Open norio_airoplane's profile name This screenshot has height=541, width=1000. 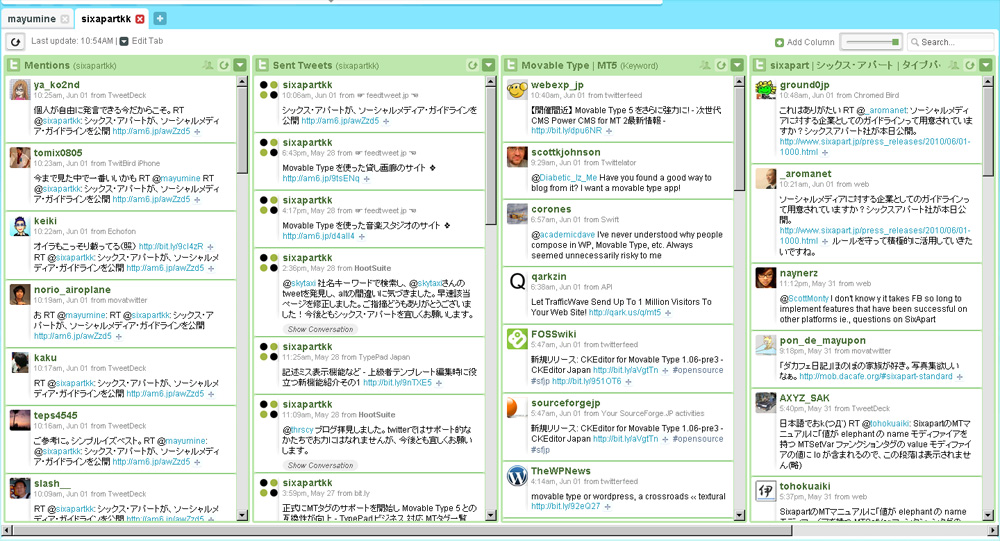tap(72, 290)
